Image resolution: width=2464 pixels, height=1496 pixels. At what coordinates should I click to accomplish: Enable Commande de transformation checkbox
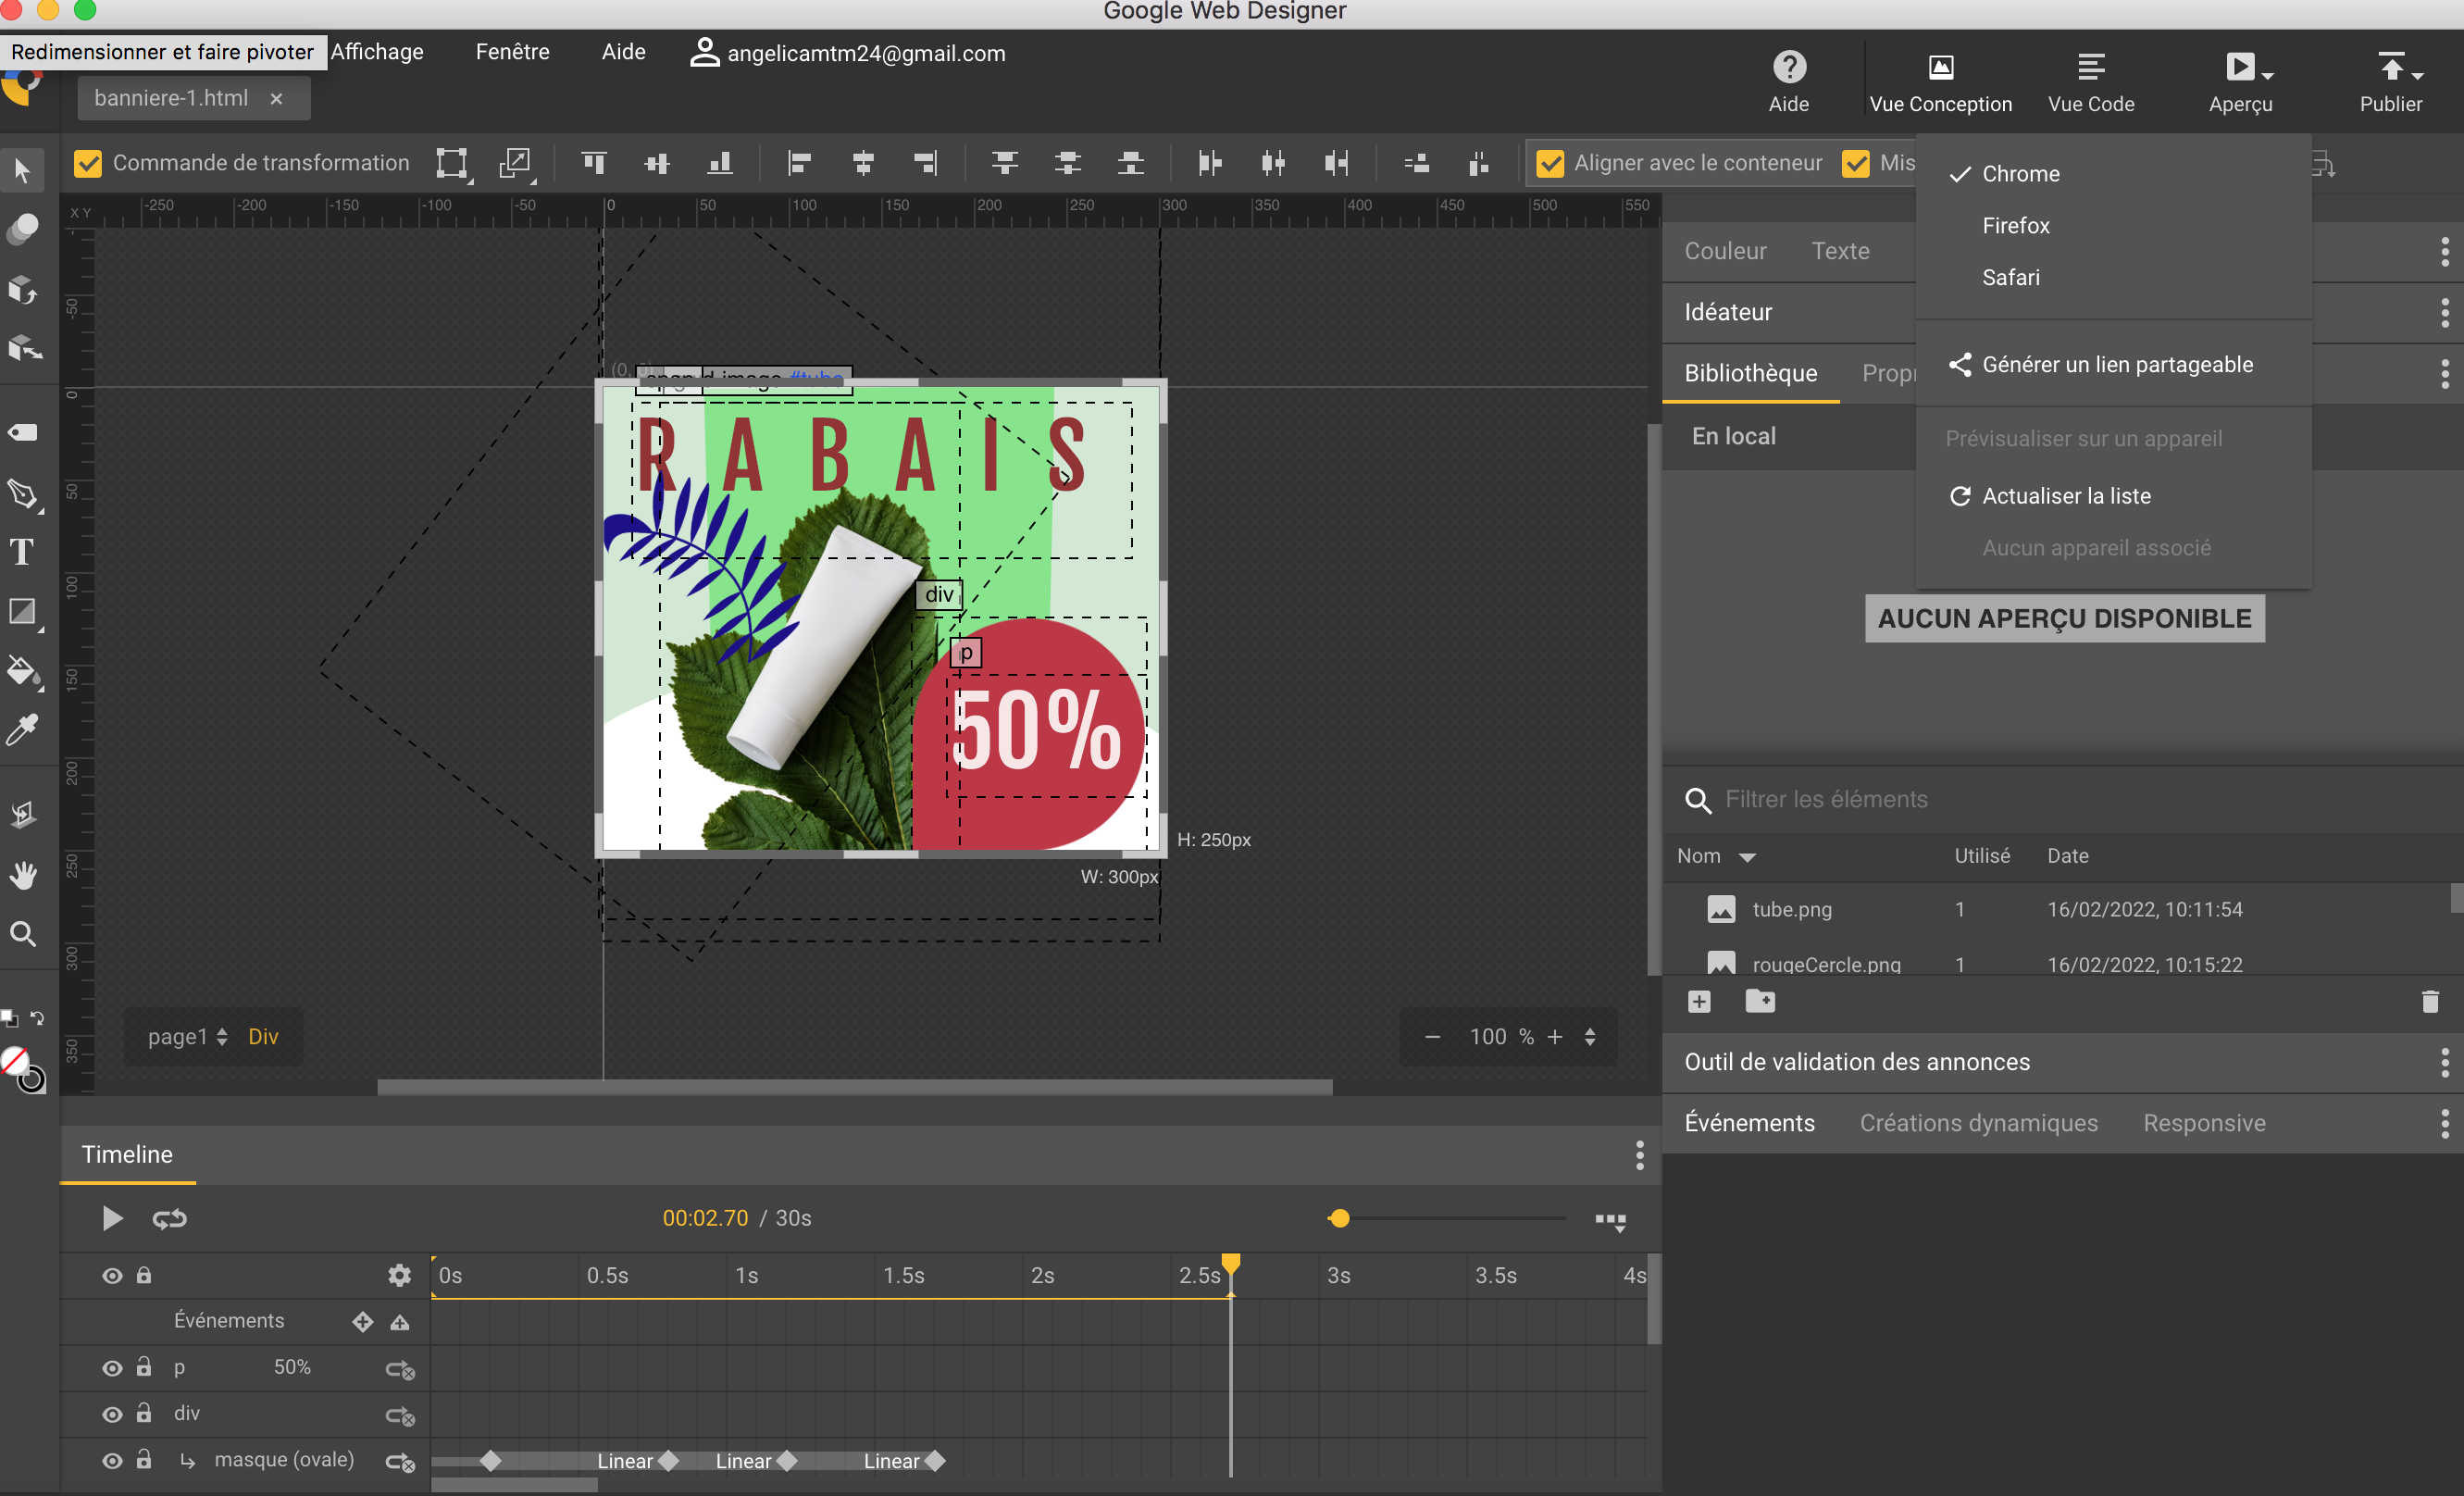(x=86, y=162)
